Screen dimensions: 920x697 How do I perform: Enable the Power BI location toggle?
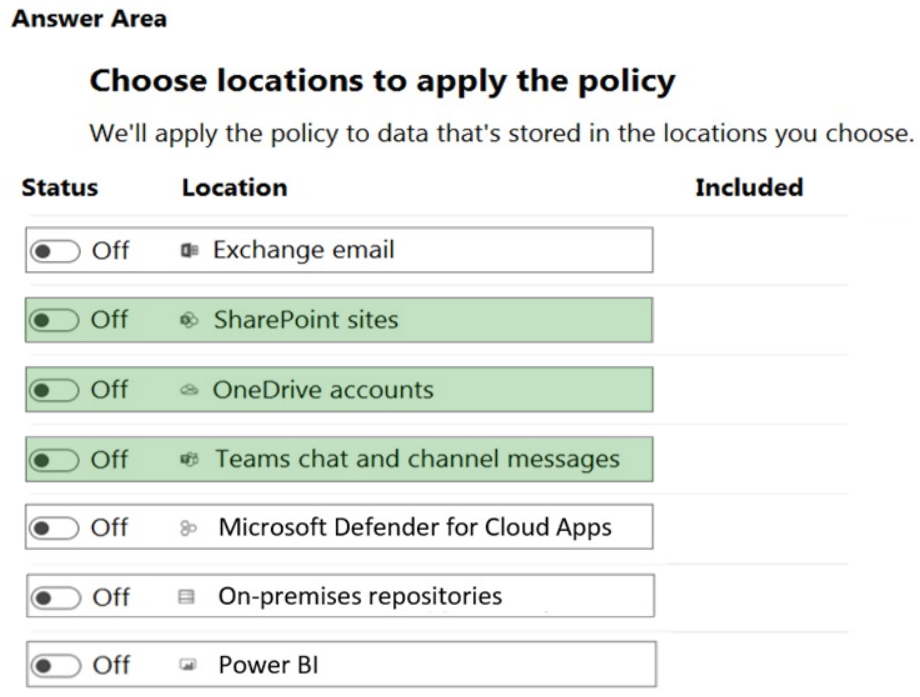[x=55, y=665]
